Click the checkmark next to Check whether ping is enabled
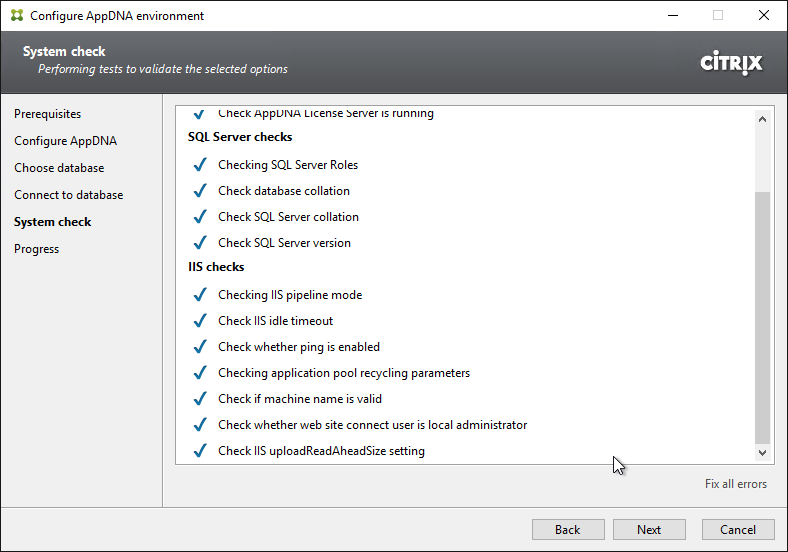Image resolution: width=788 pixels, height=552 pixels. pos(200,346)
